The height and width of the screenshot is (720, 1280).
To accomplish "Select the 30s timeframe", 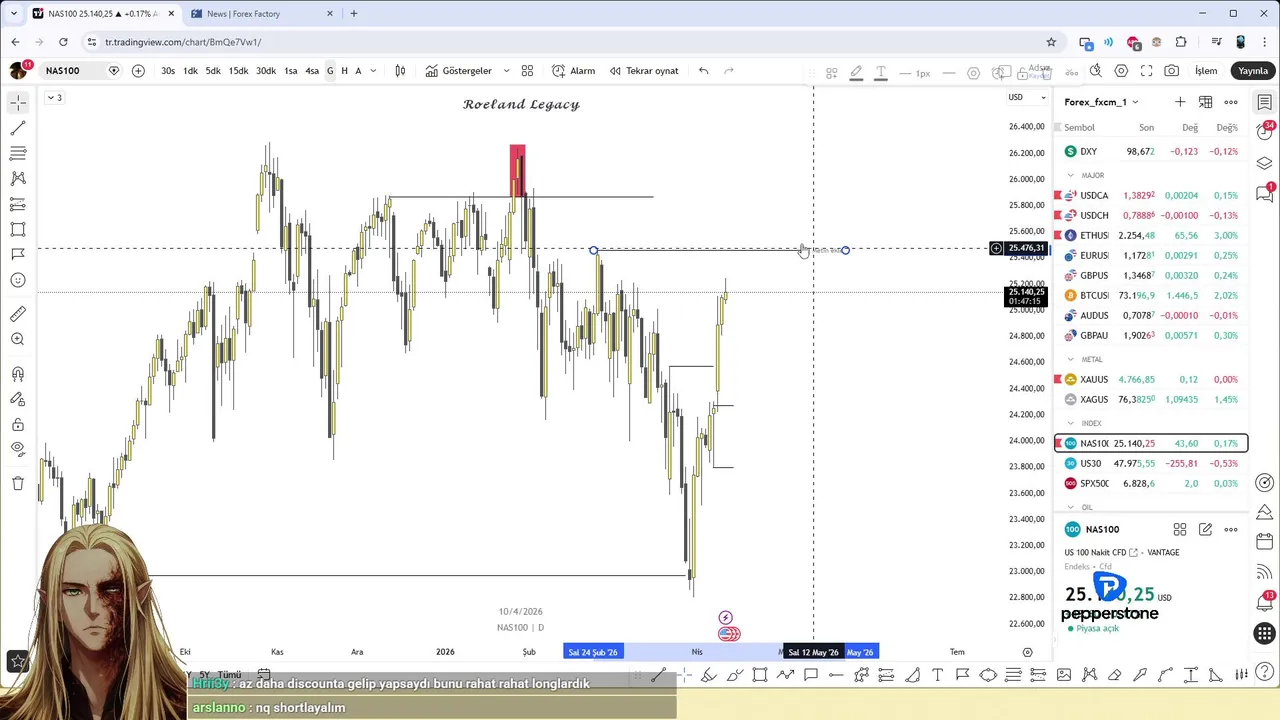I will tap(168, 71).
